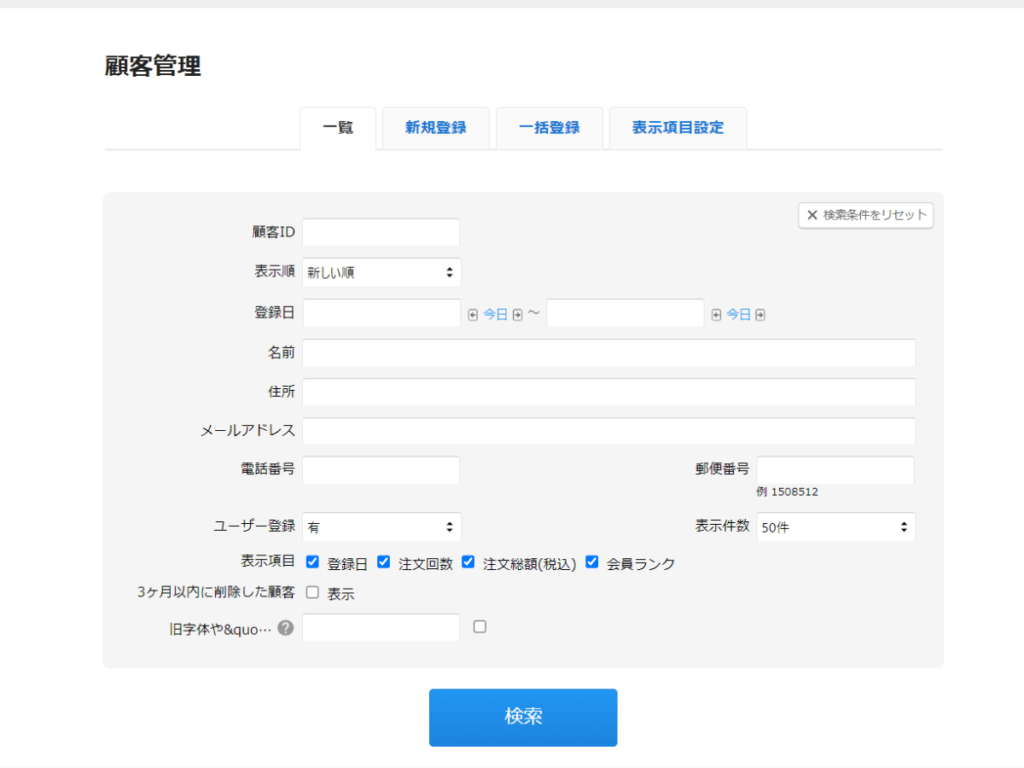This screenshot has height=768, width=1024.
Task: Open the ユーザー登録 dropdown
Action: (x=381, y=526)
